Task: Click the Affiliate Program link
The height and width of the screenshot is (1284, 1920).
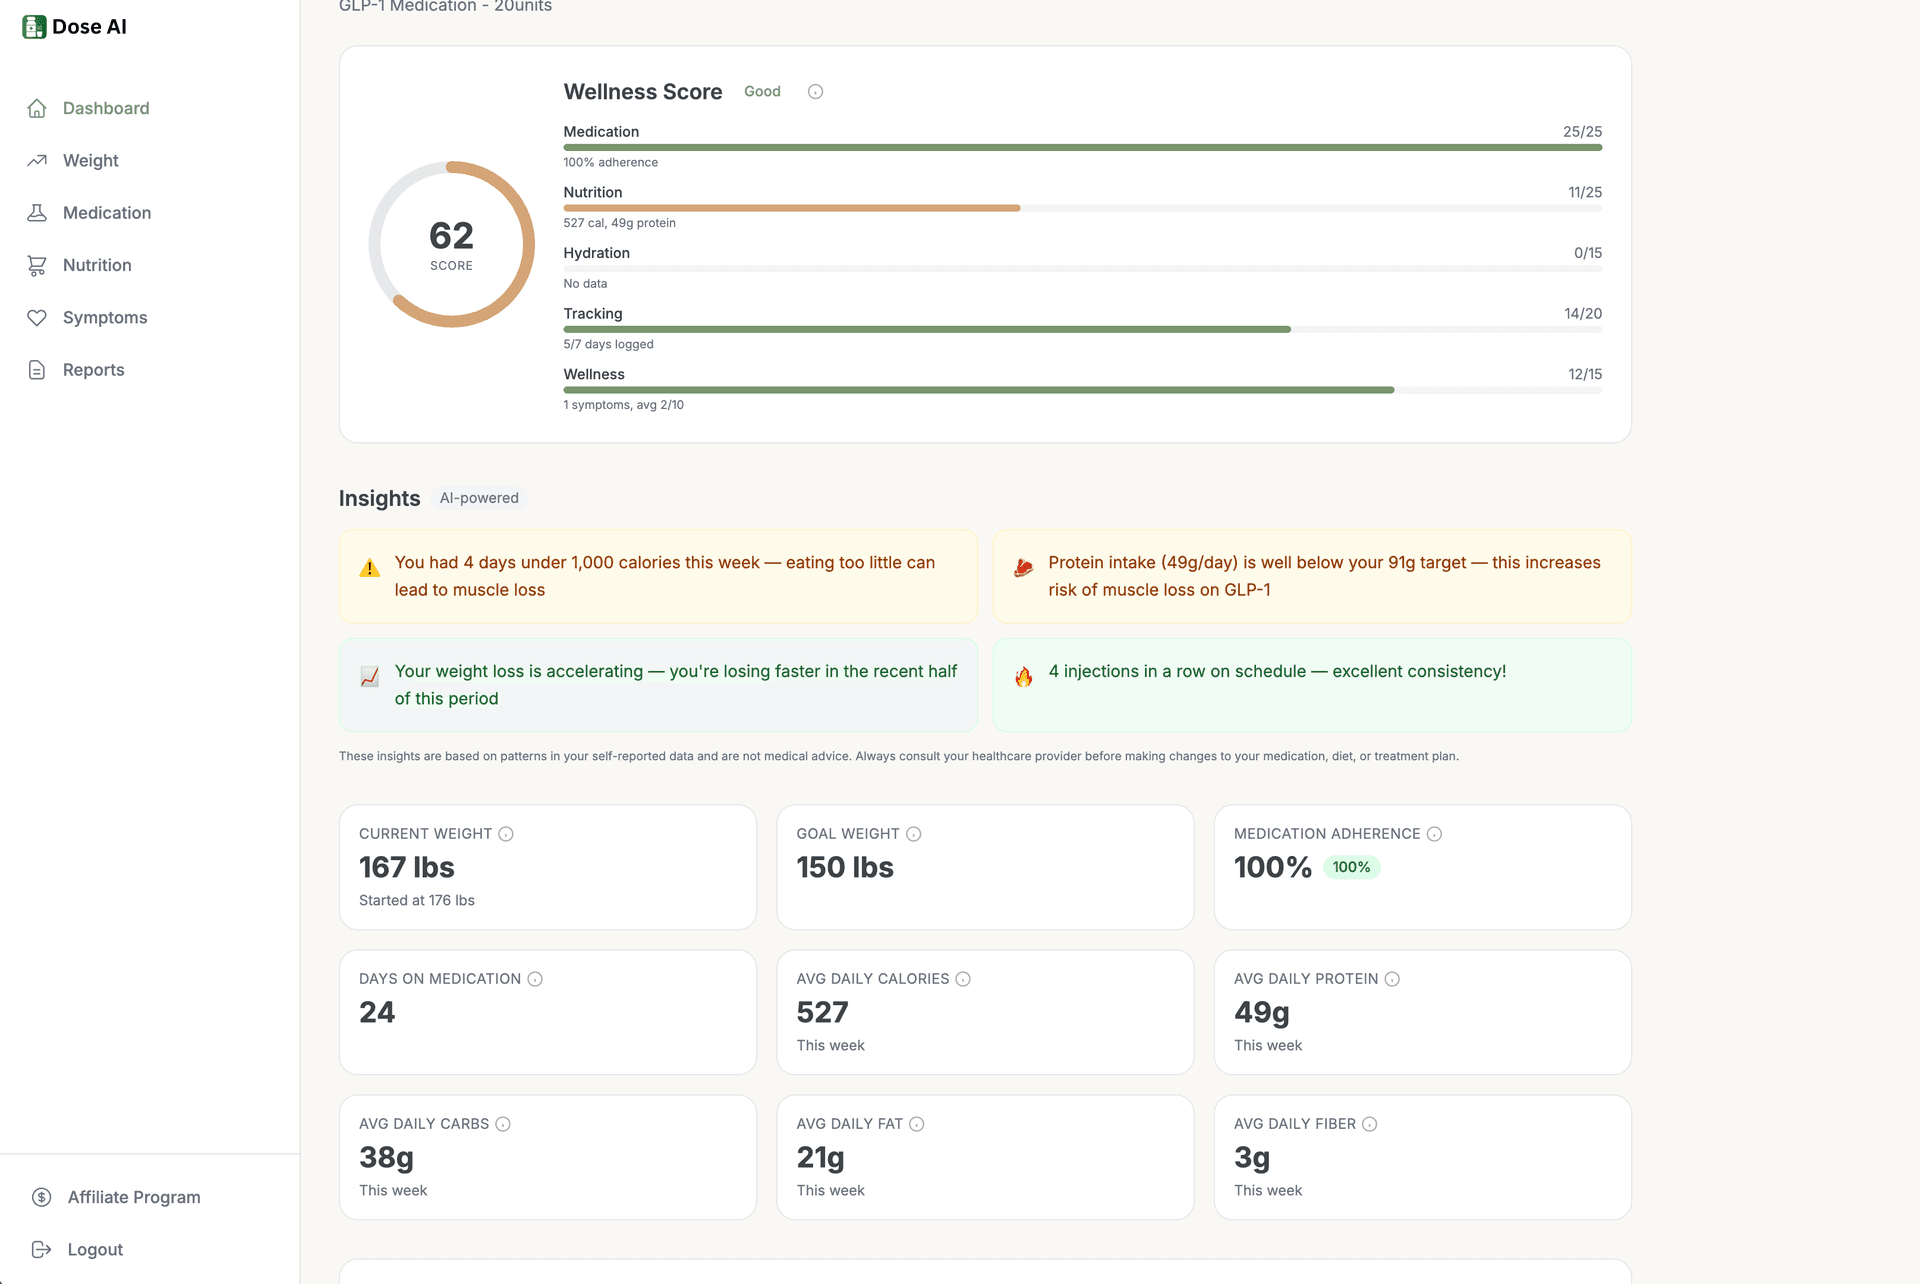Action: coord(134,1197)
